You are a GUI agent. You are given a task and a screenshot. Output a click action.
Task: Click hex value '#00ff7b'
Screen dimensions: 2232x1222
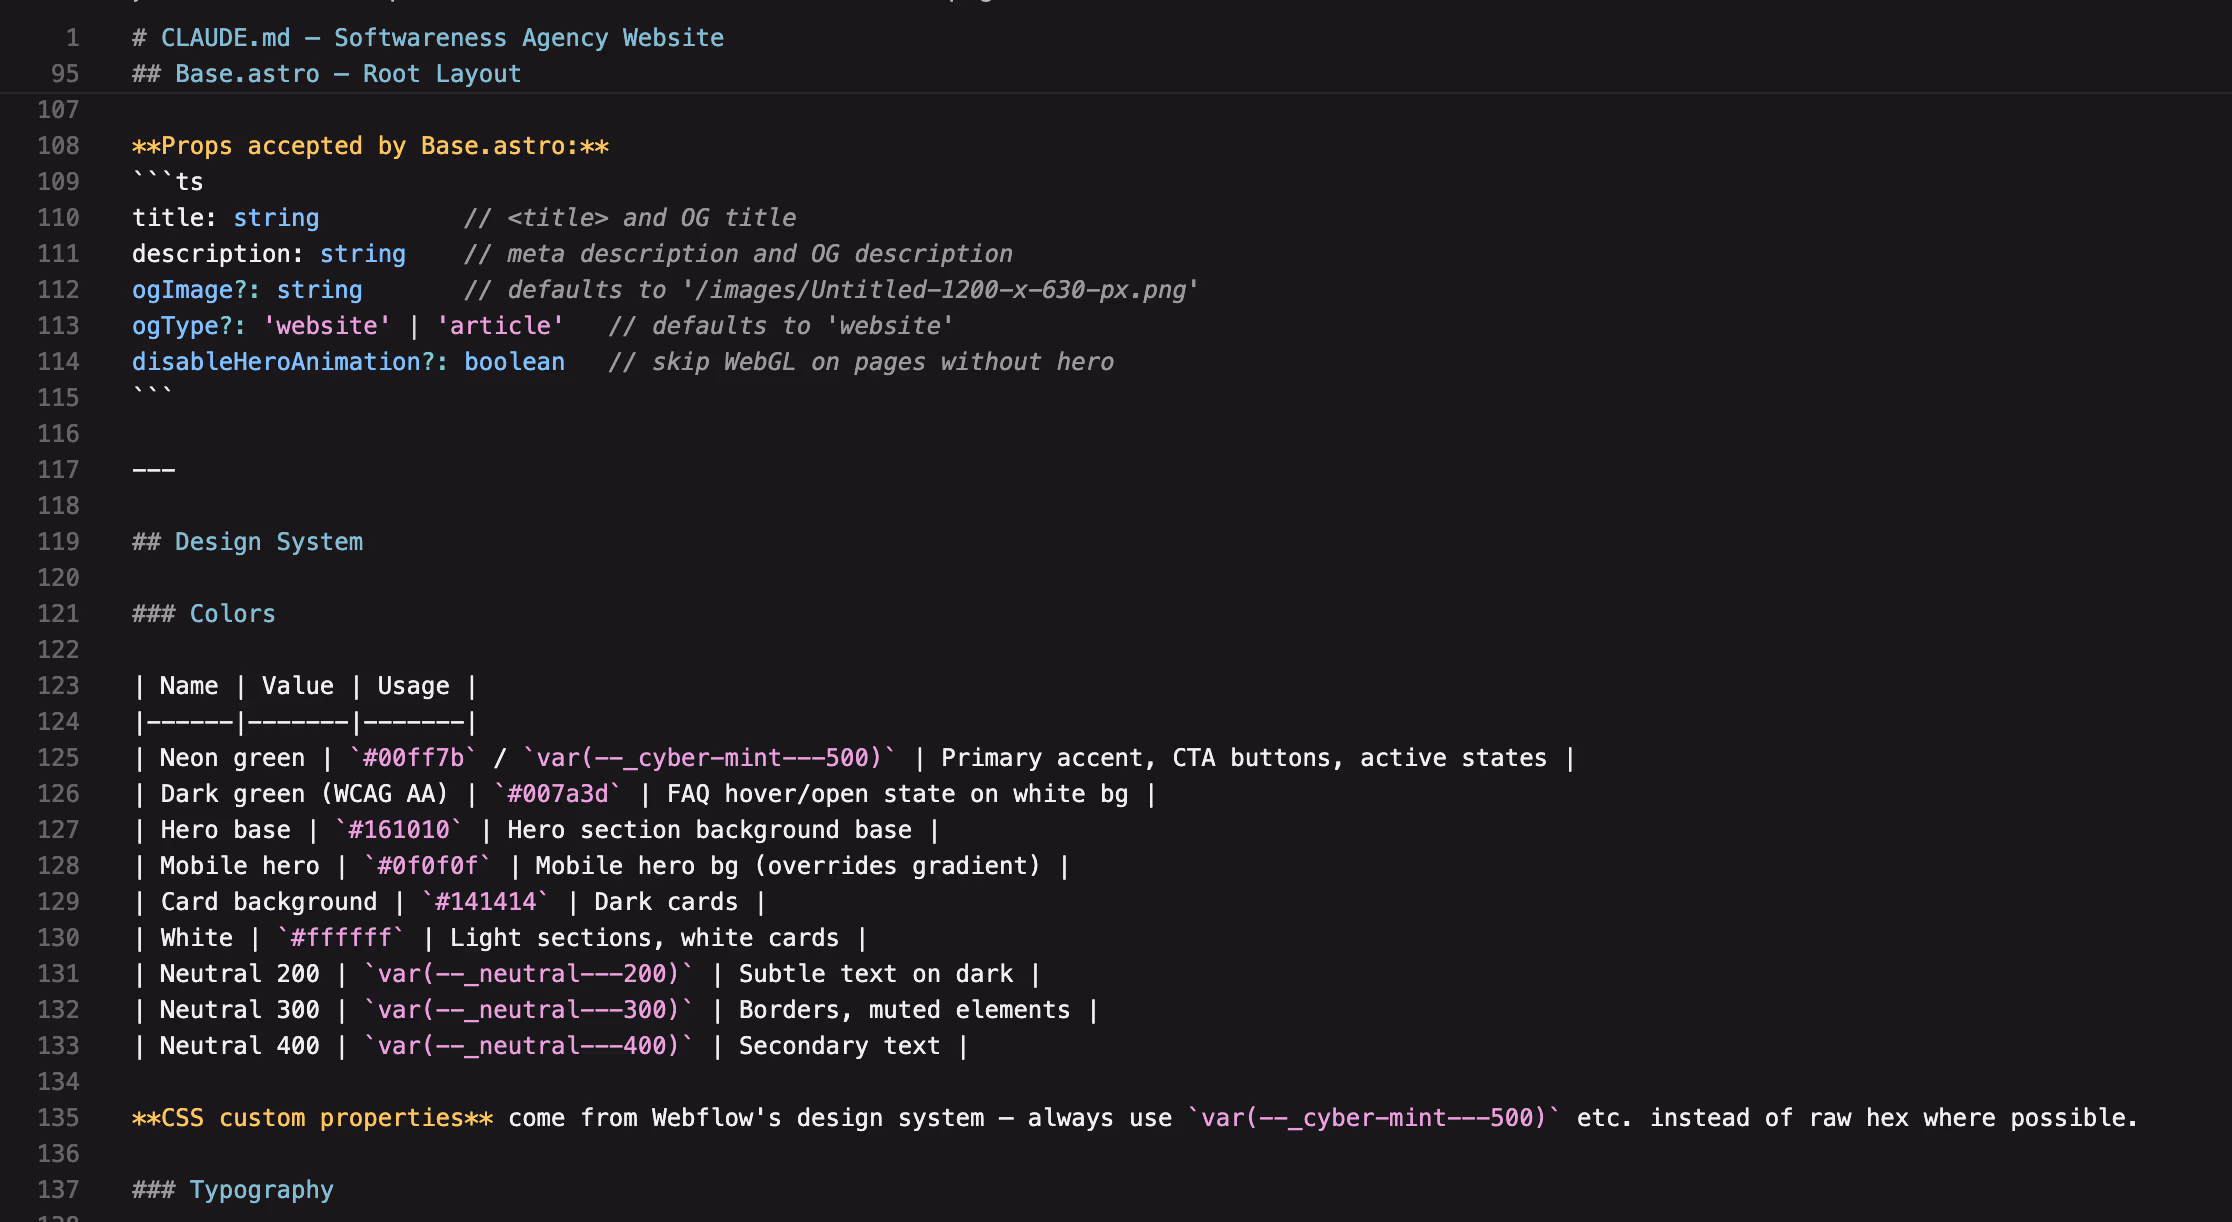click(413, 758)
